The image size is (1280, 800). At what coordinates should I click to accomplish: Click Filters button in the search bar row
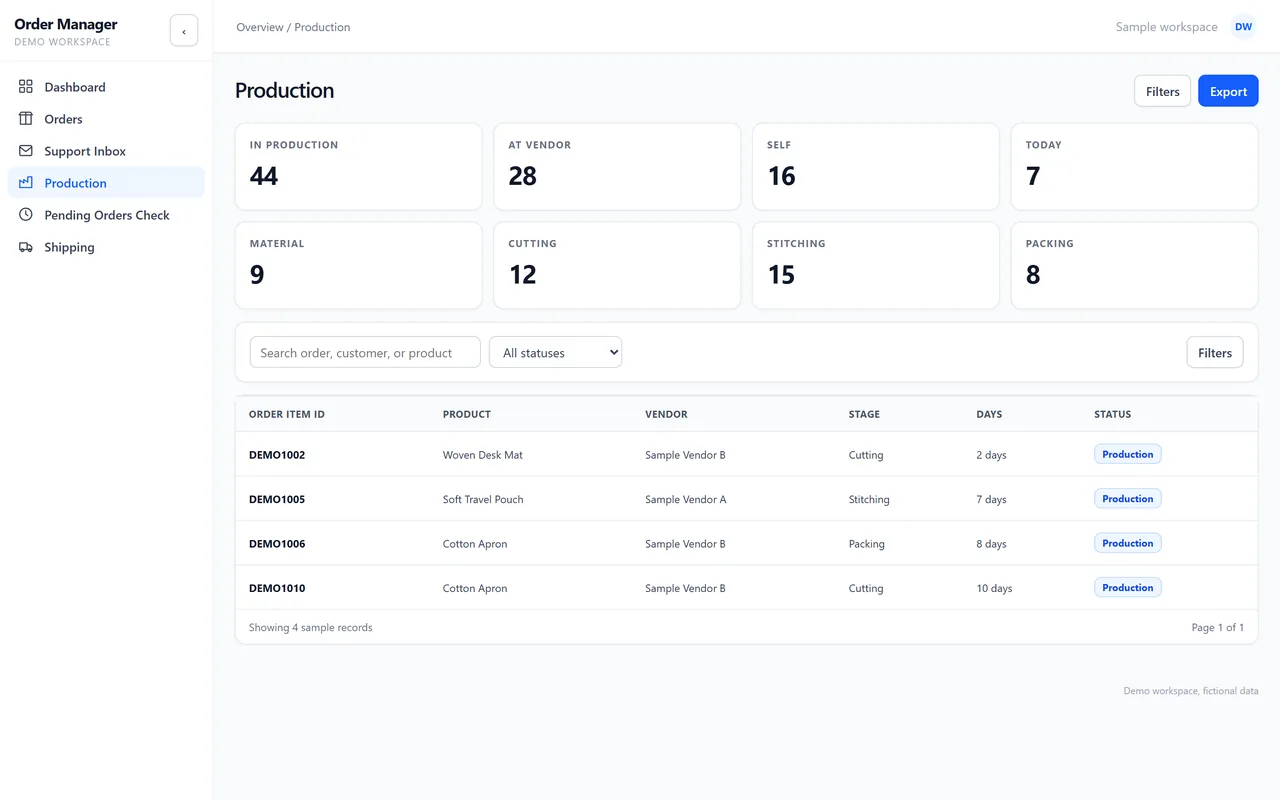(x=1215, y=352)
